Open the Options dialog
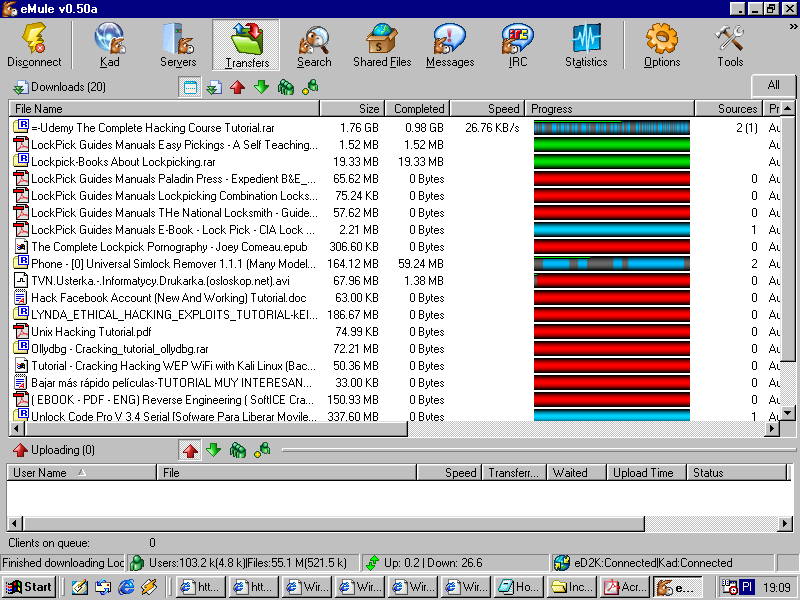 (662, 46)
